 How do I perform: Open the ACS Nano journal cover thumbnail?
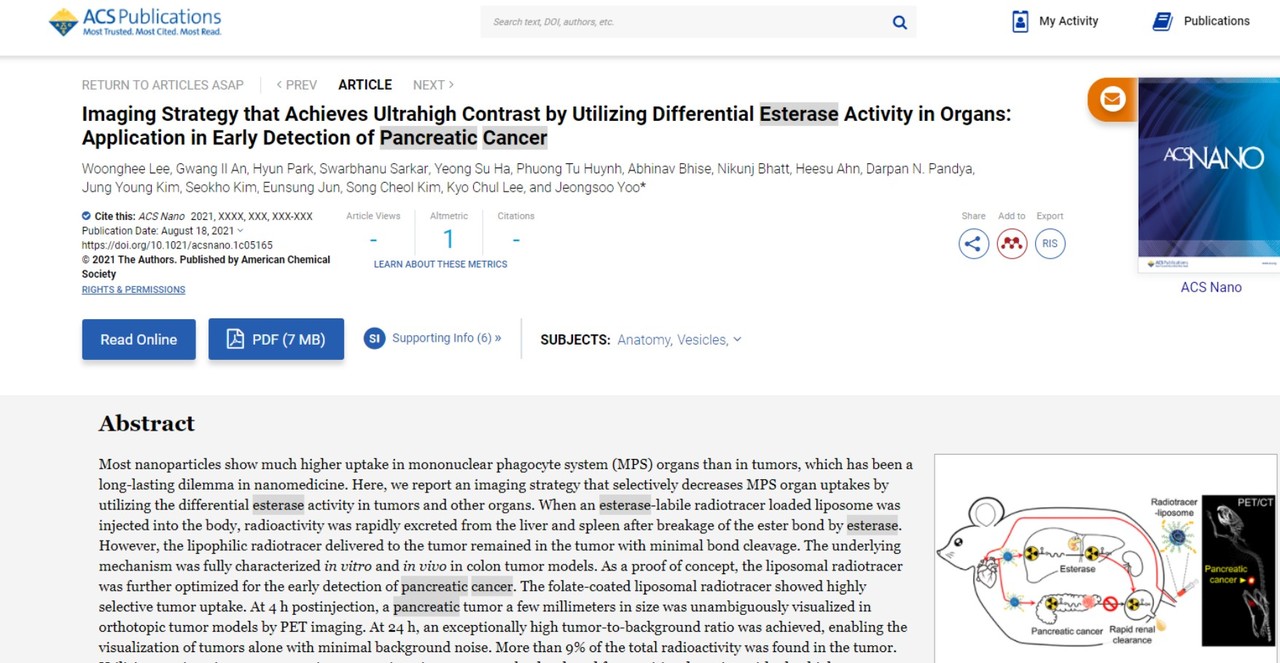pyautogui.click(x=1210, y=175)
